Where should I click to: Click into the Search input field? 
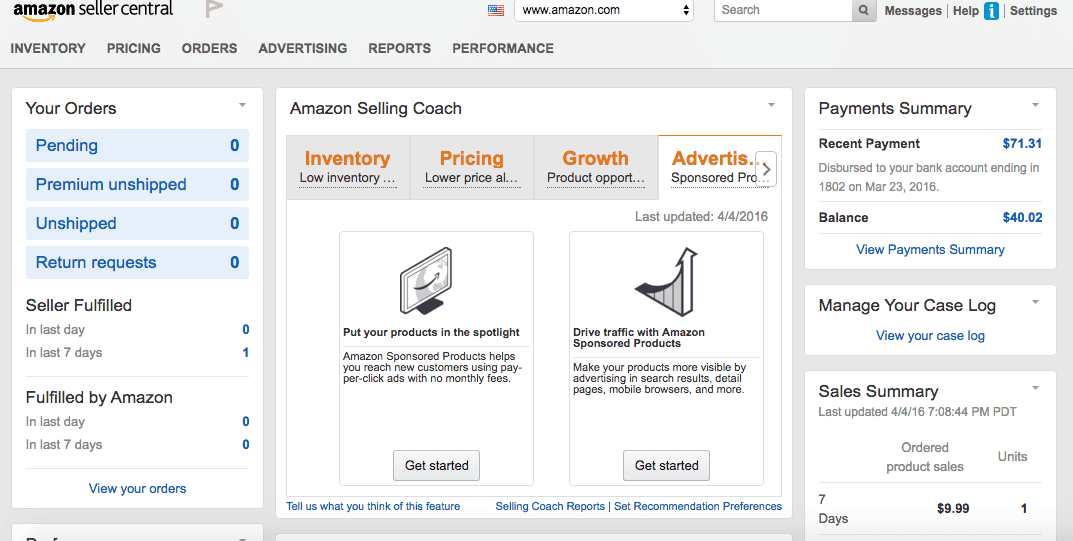(x=782, y=10)
